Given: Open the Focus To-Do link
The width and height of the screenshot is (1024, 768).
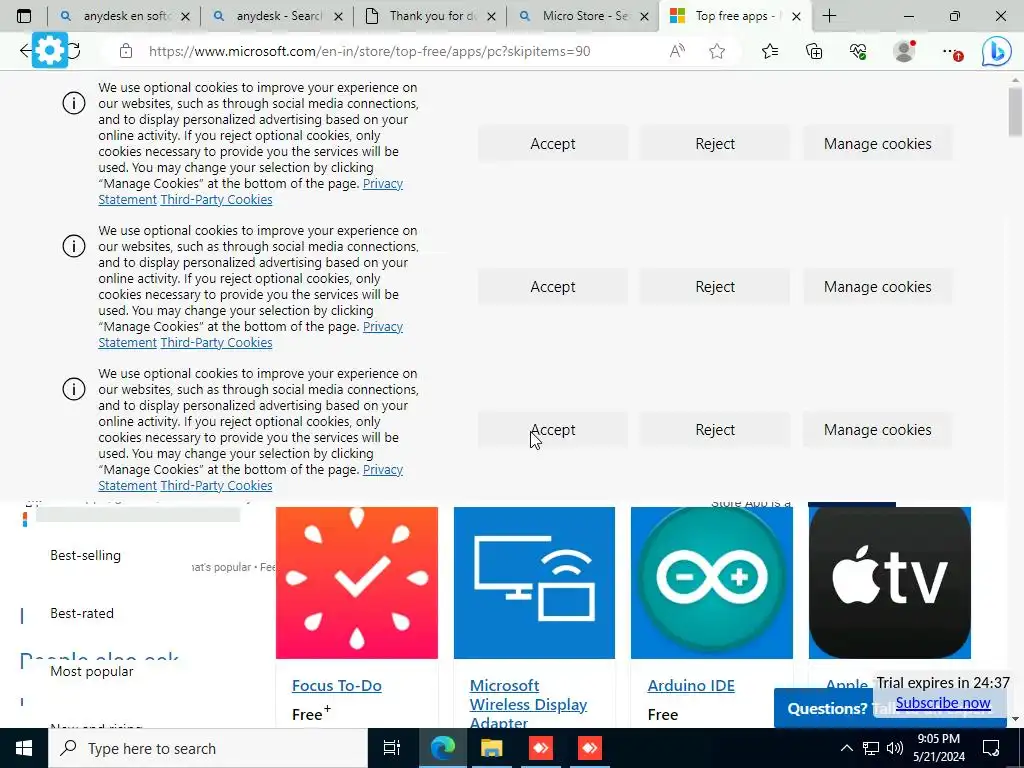Looking at the screenshot, I should [336, 686].
